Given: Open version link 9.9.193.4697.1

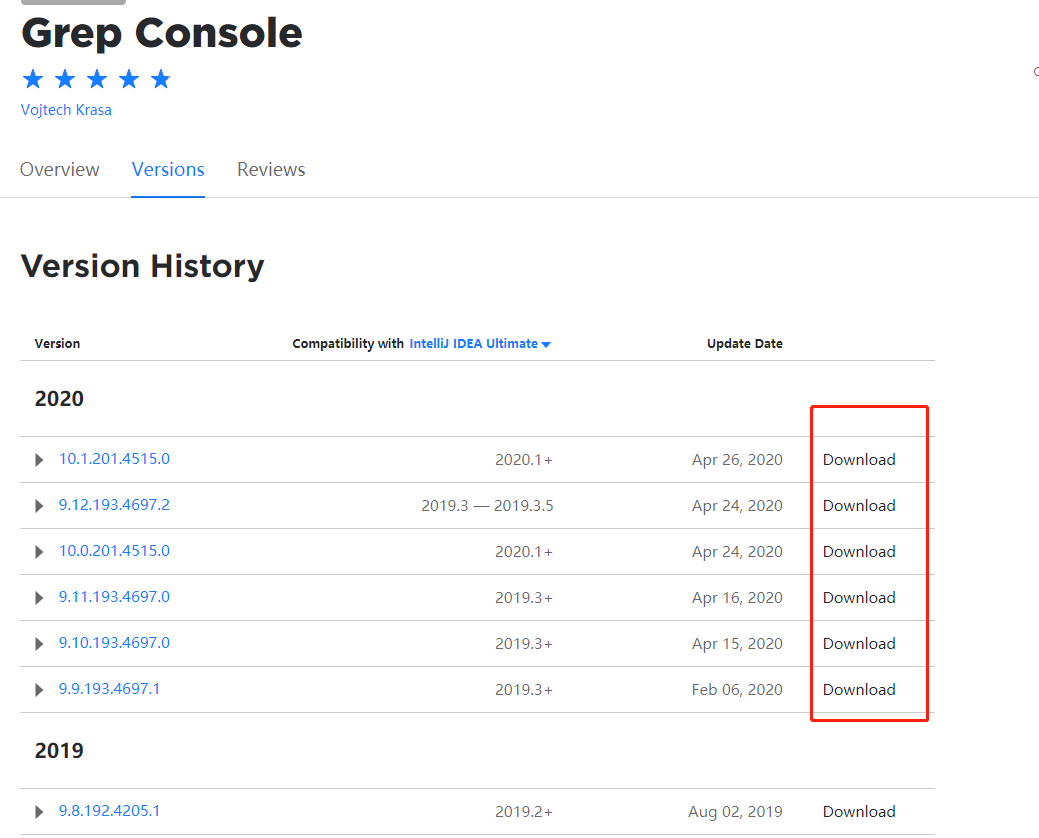Looking at the screenshot, I should (109, 689).
